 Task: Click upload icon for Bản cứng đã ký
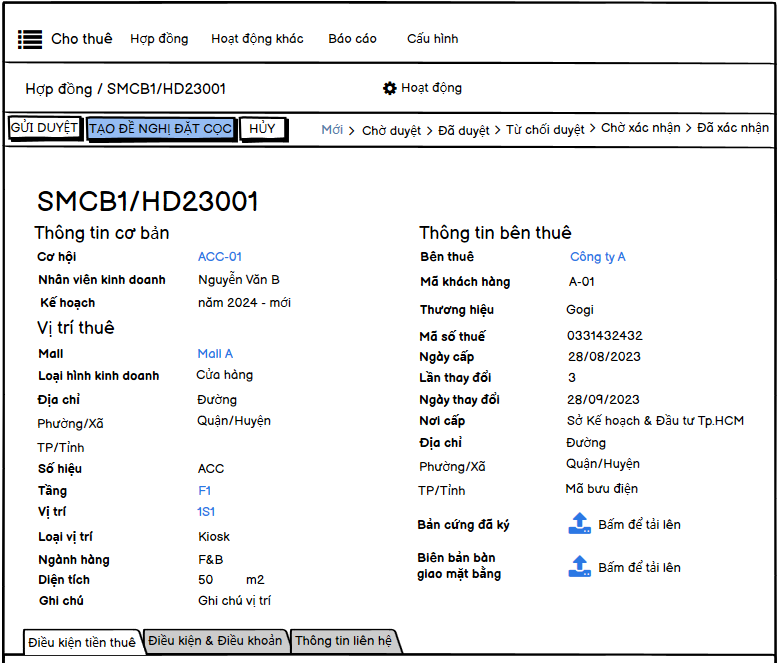click(x=579, y=524)
